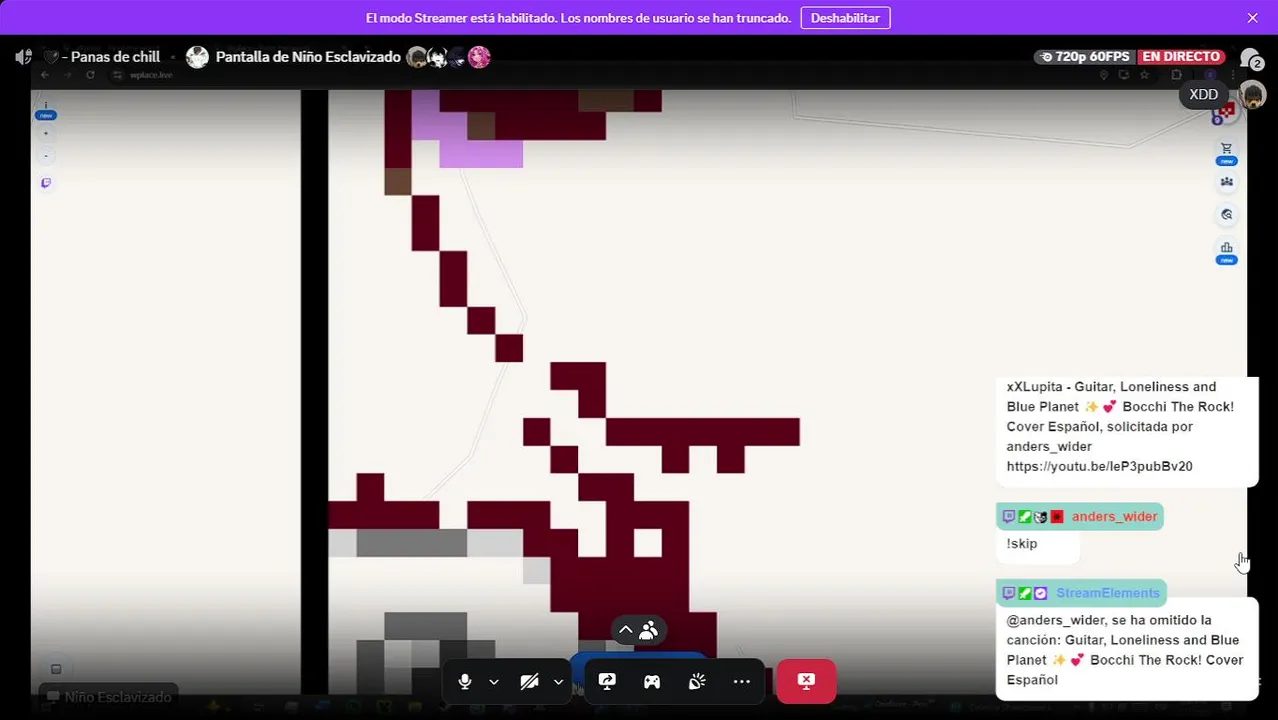Click StreamElements username in chat

pyautogui.click(x=1108, y=593)
